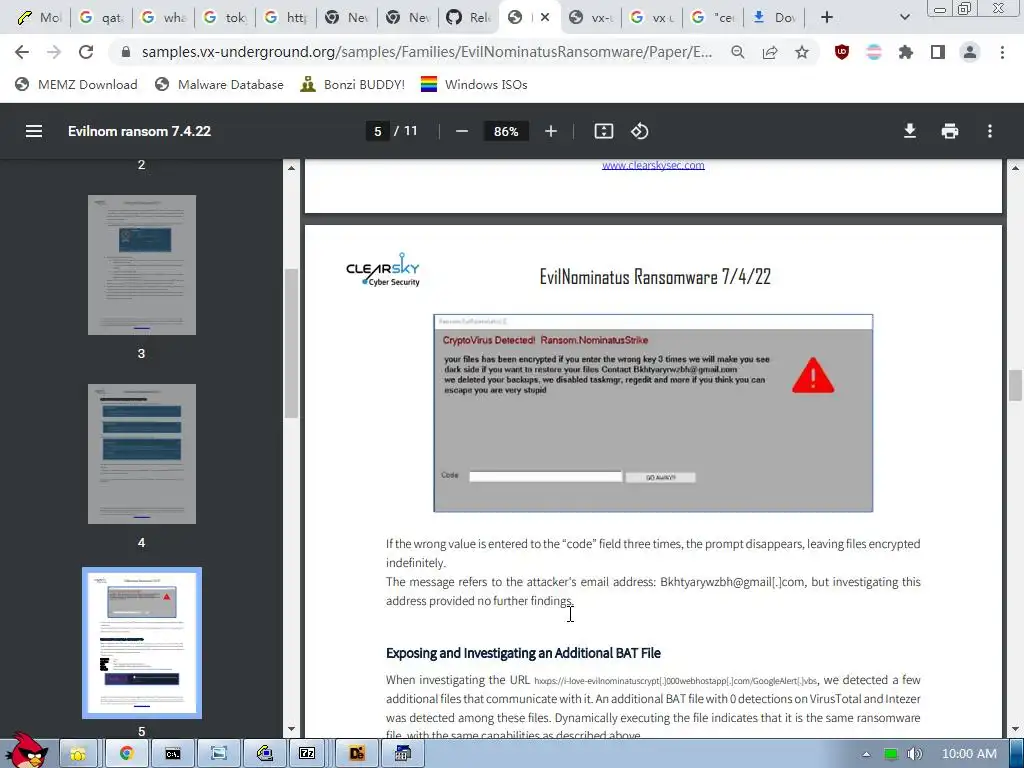Open File Explorer from taskbar

pyautogui.click(x=78, y=754)
